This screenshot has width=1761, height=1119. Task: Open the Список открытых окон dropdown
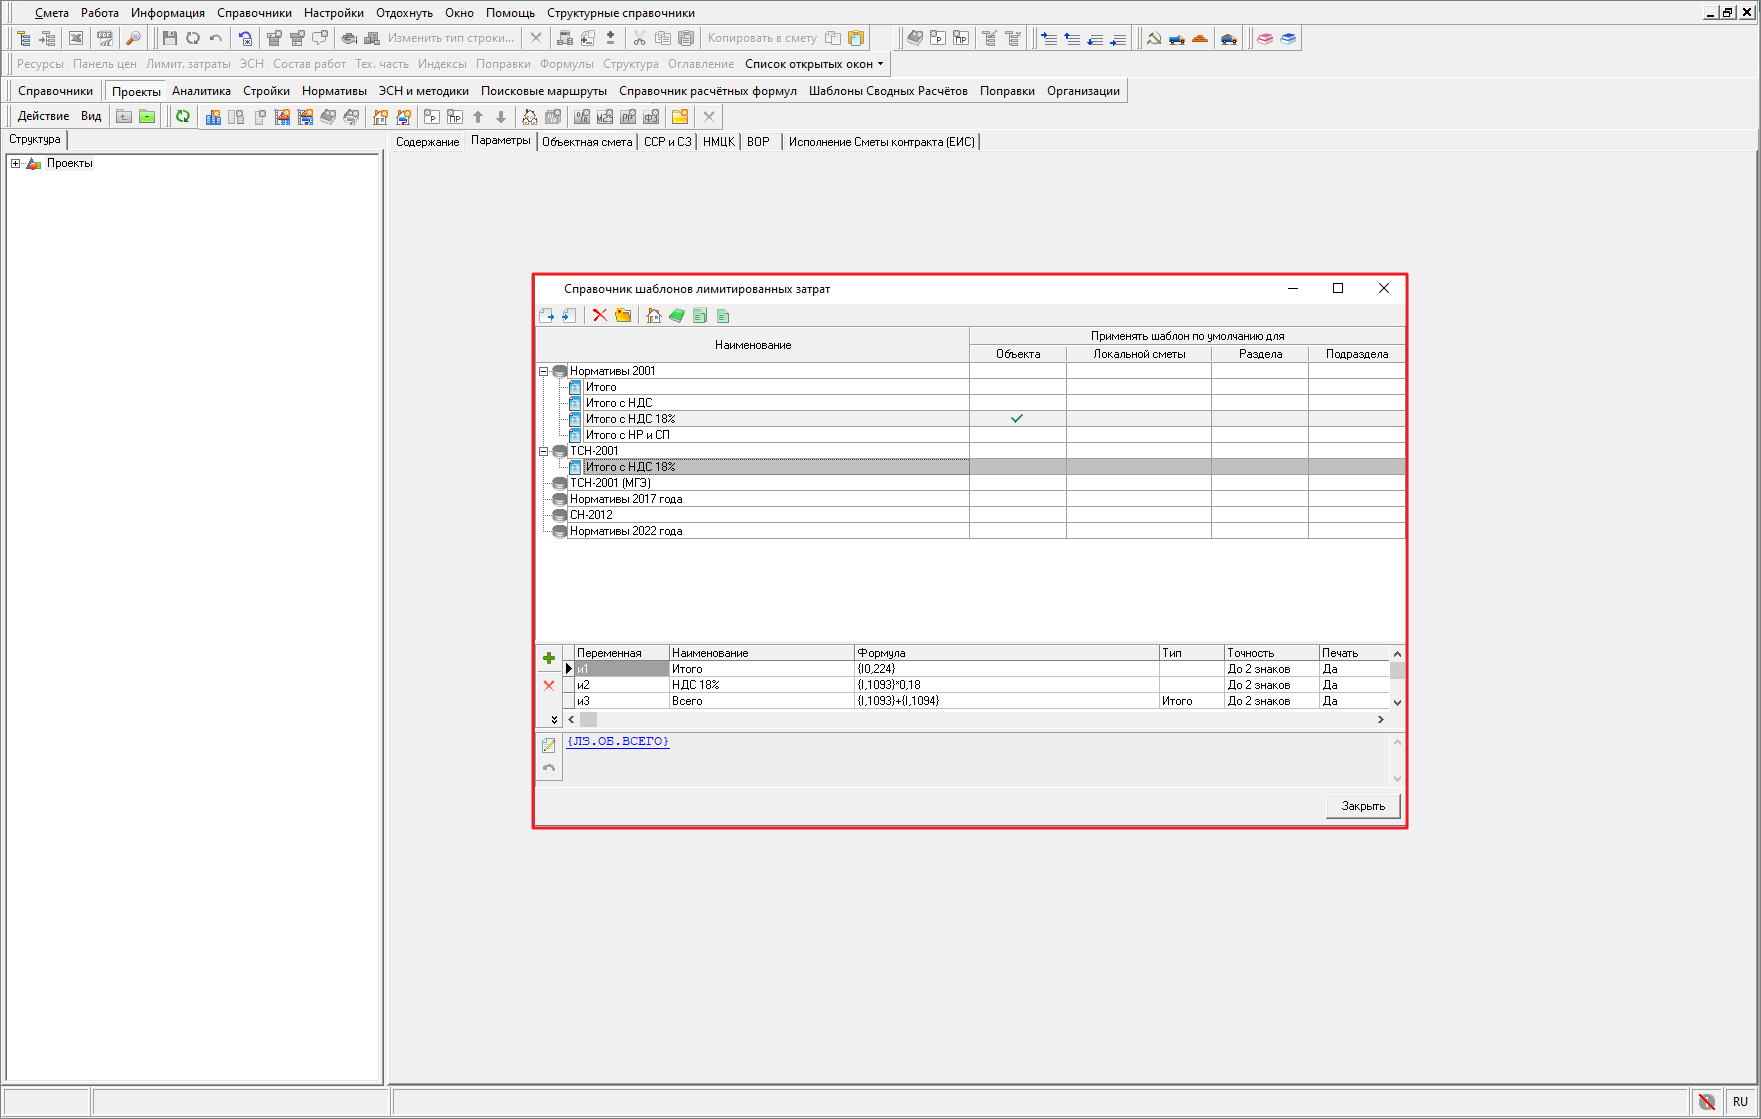tap(814, 64)
